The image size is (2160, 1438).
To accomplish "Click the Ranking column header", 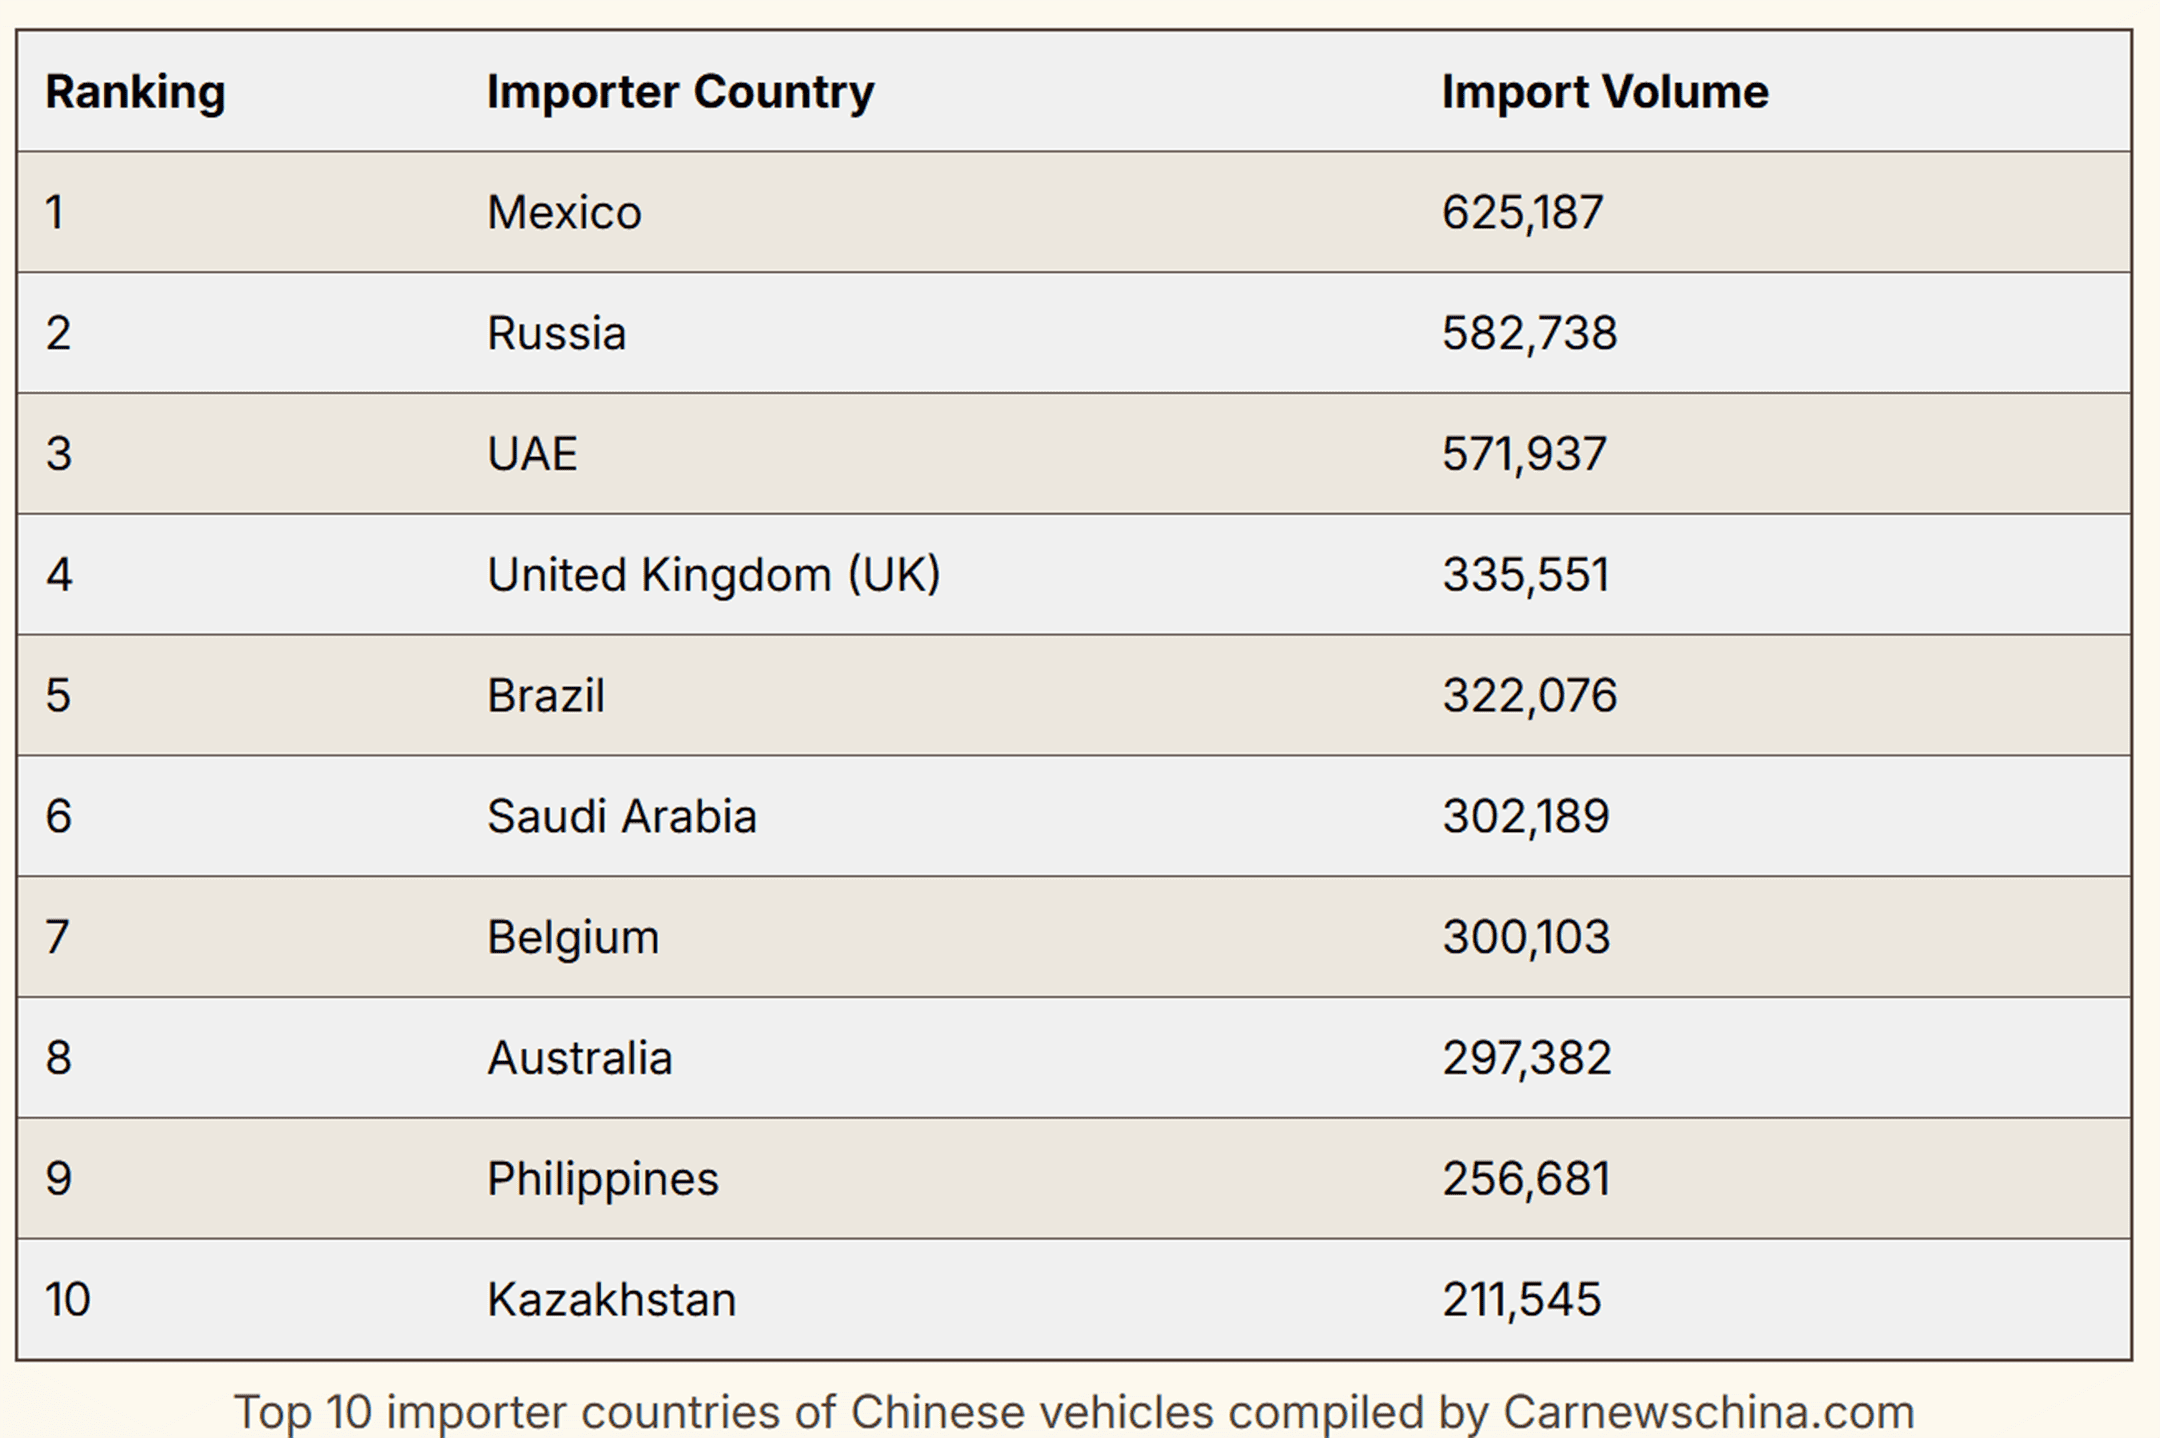I will click(x=135, y=92).
